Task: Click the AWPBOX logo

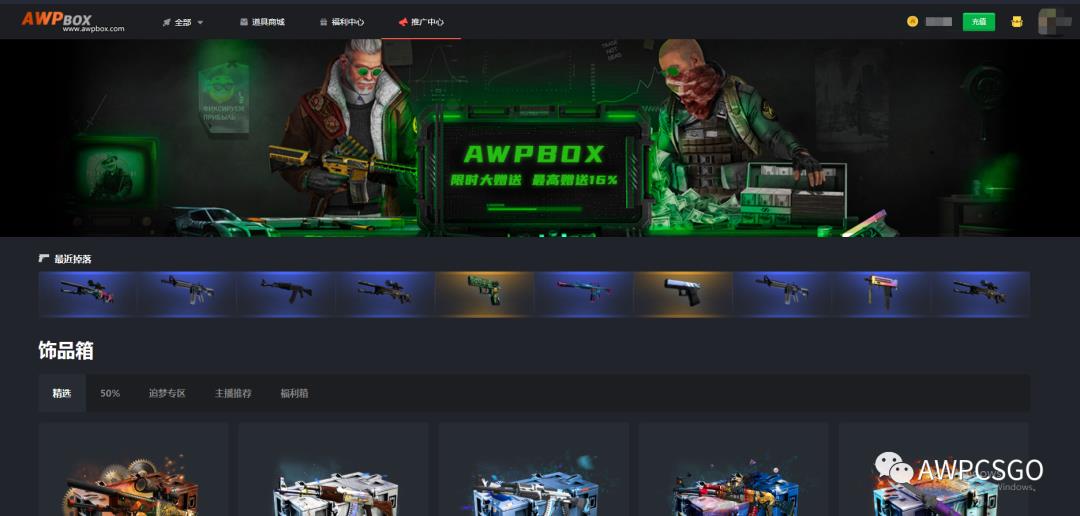Action: coord(73,20)
